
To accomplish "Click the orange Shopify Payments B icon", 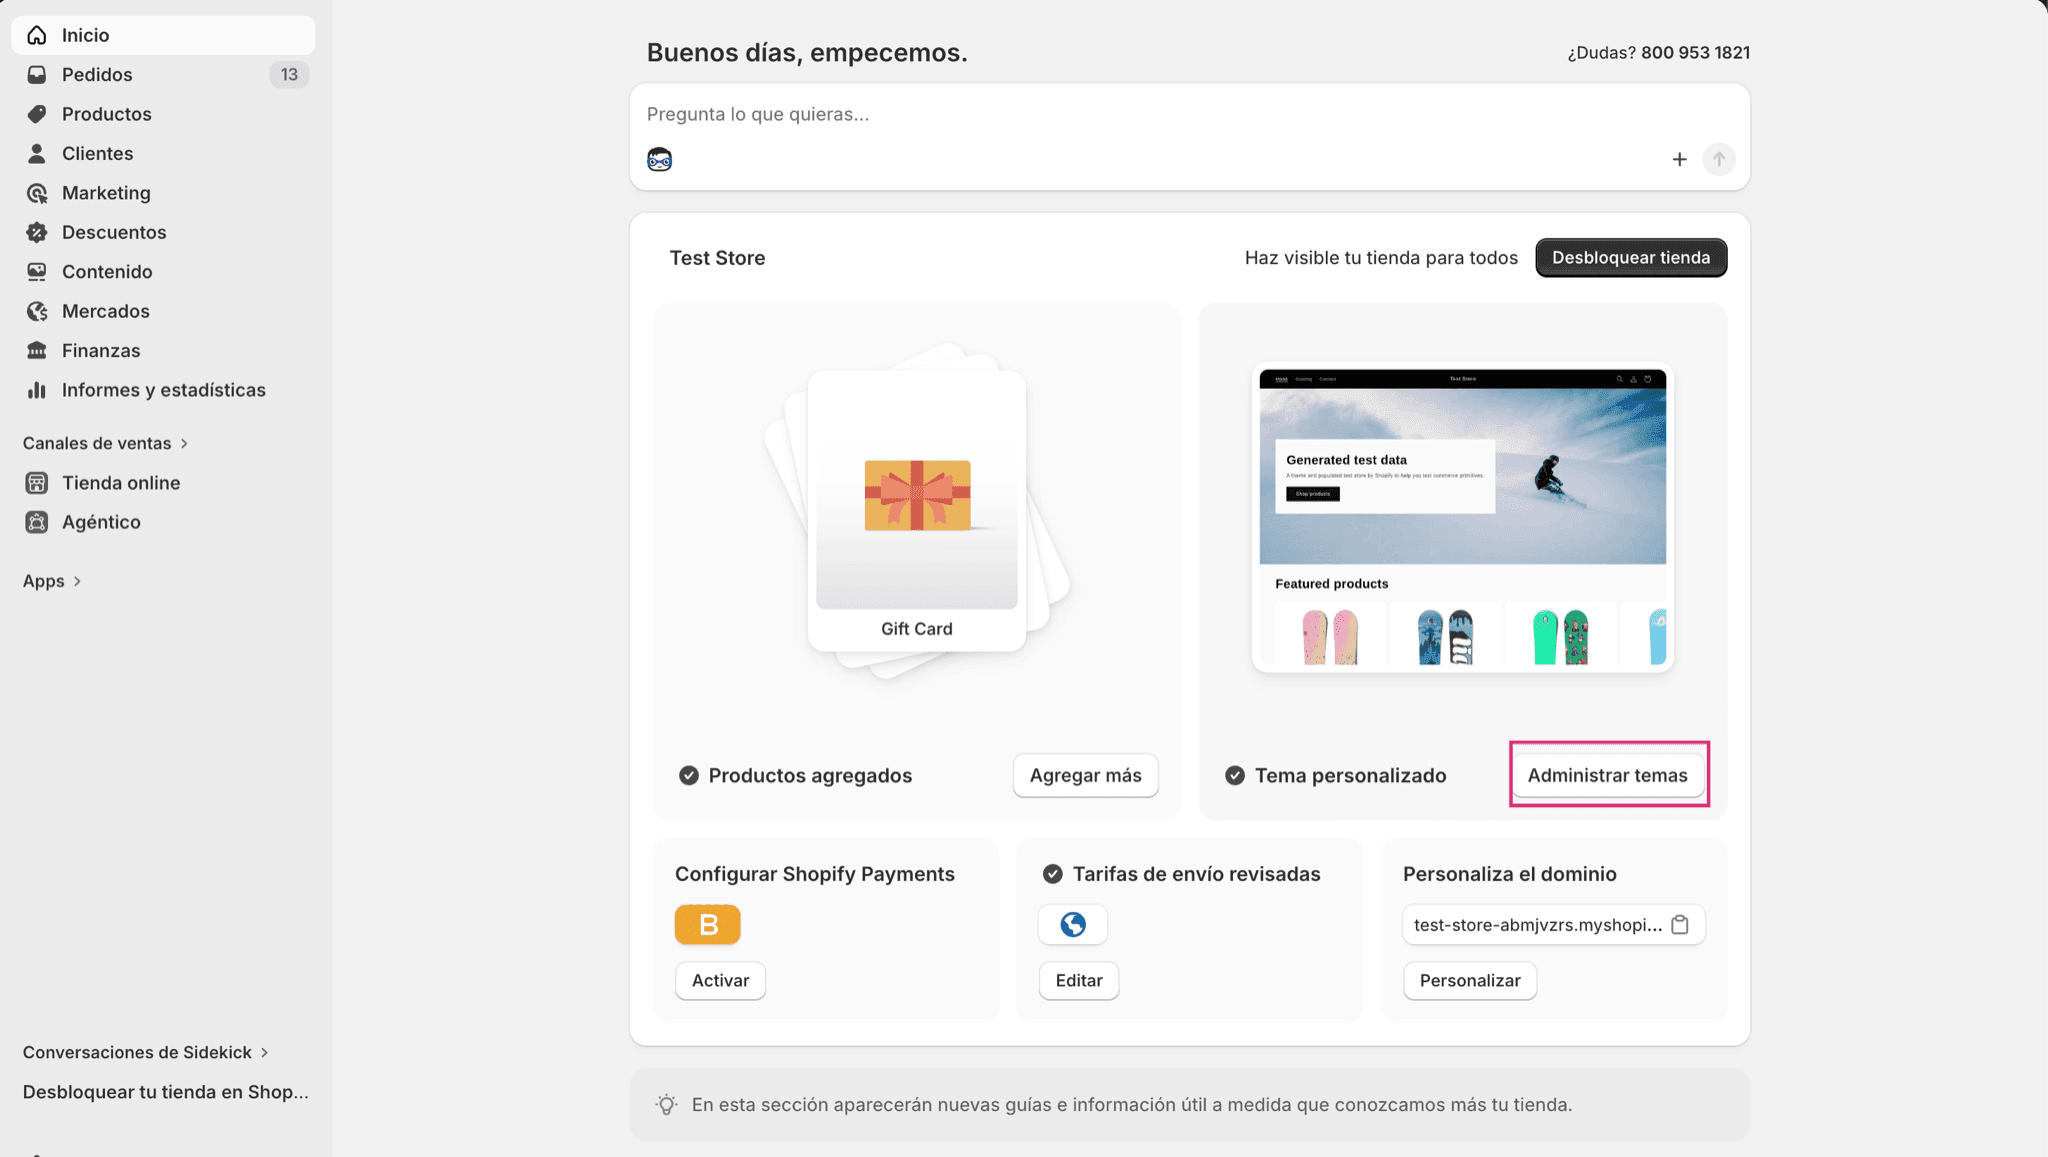I will coord(708,925).
